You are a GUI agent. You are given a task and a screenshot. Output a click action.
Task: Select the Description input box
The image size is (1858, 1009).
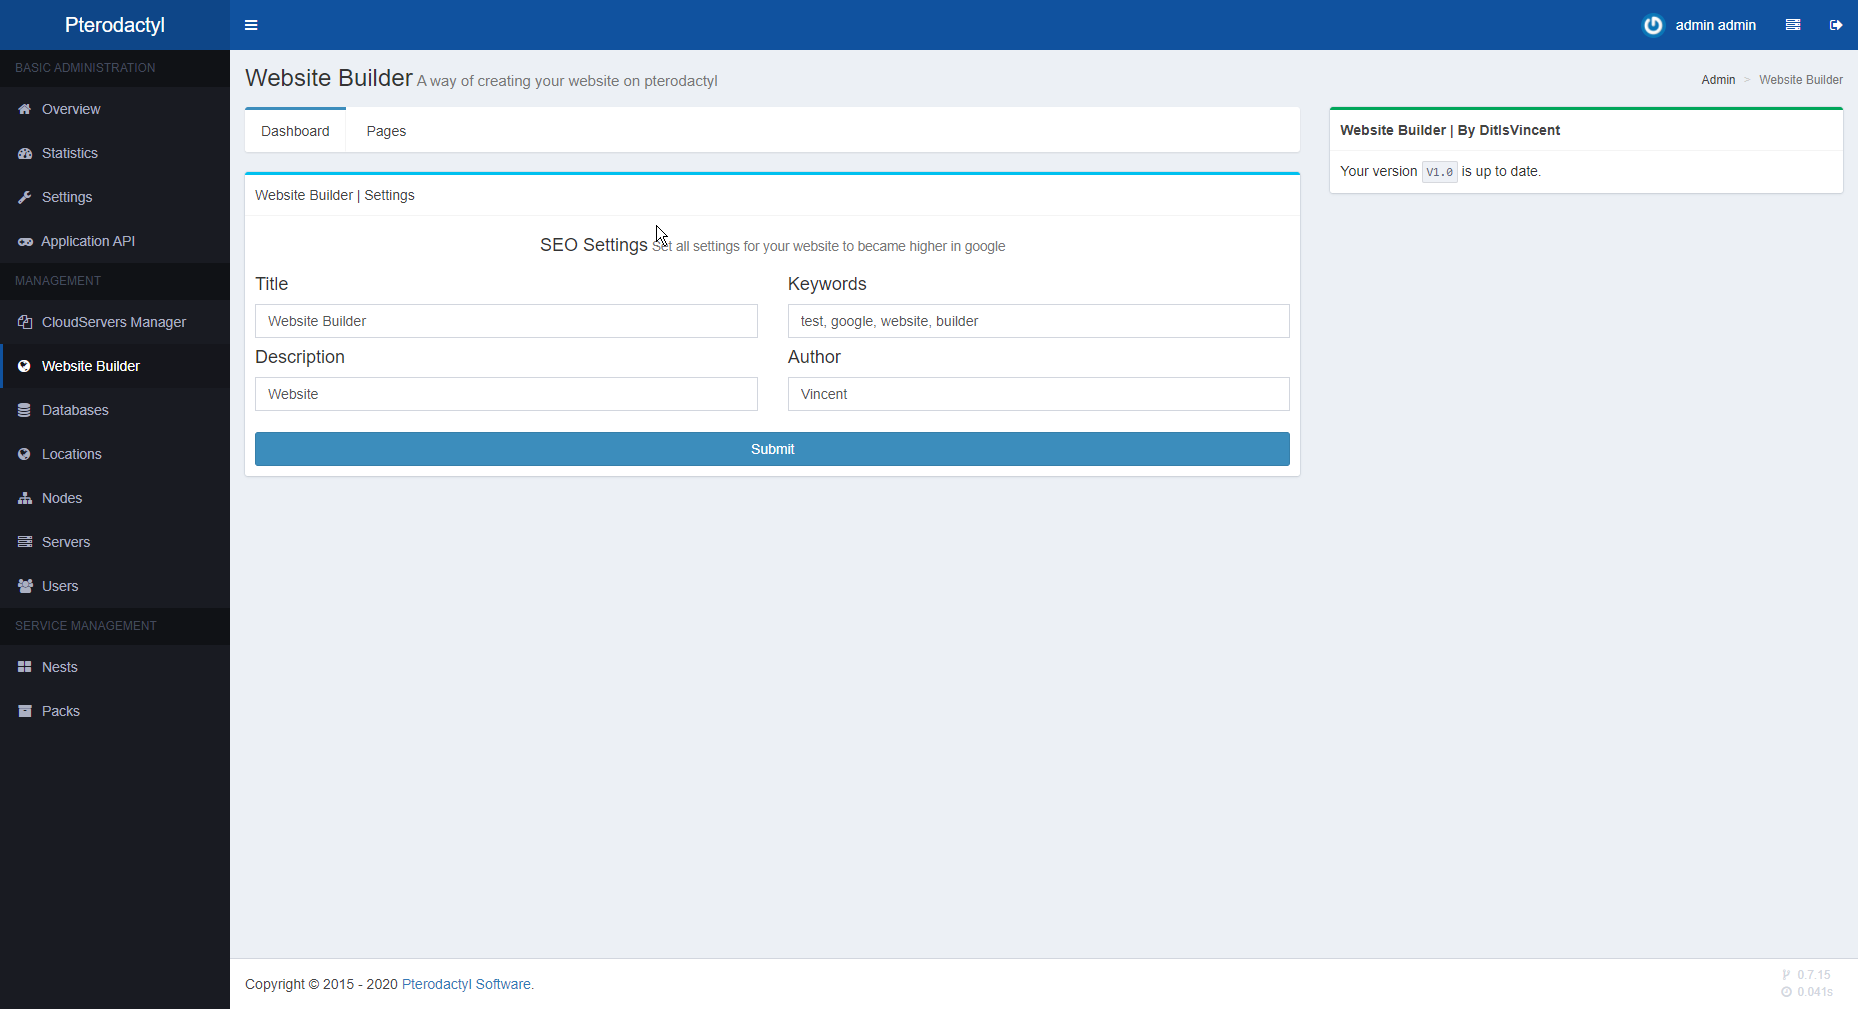(506, 394)
